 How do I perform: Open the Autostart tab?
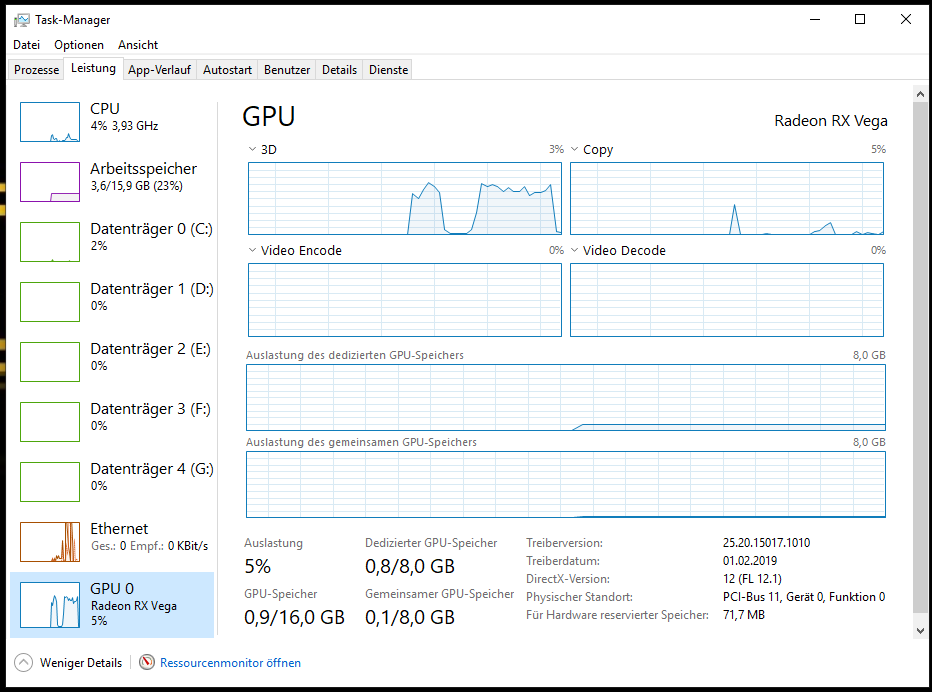(x=227, y=70)
